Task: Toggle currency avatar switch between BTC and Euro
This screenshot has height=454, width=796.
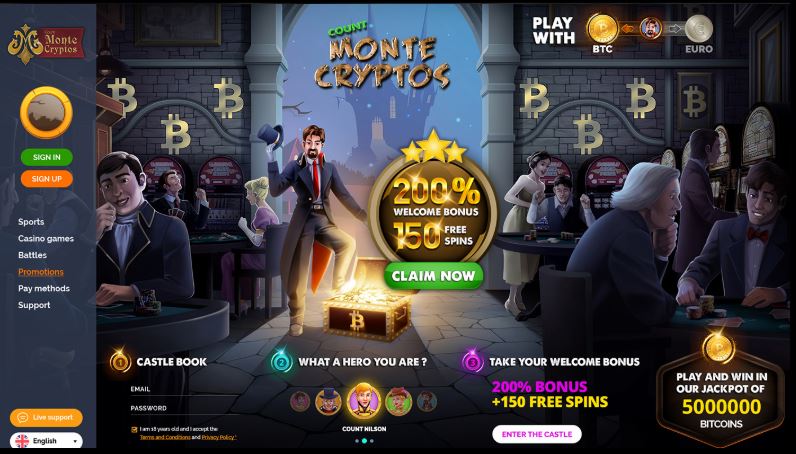Action: pyautogui.click(x=650, y=28)
